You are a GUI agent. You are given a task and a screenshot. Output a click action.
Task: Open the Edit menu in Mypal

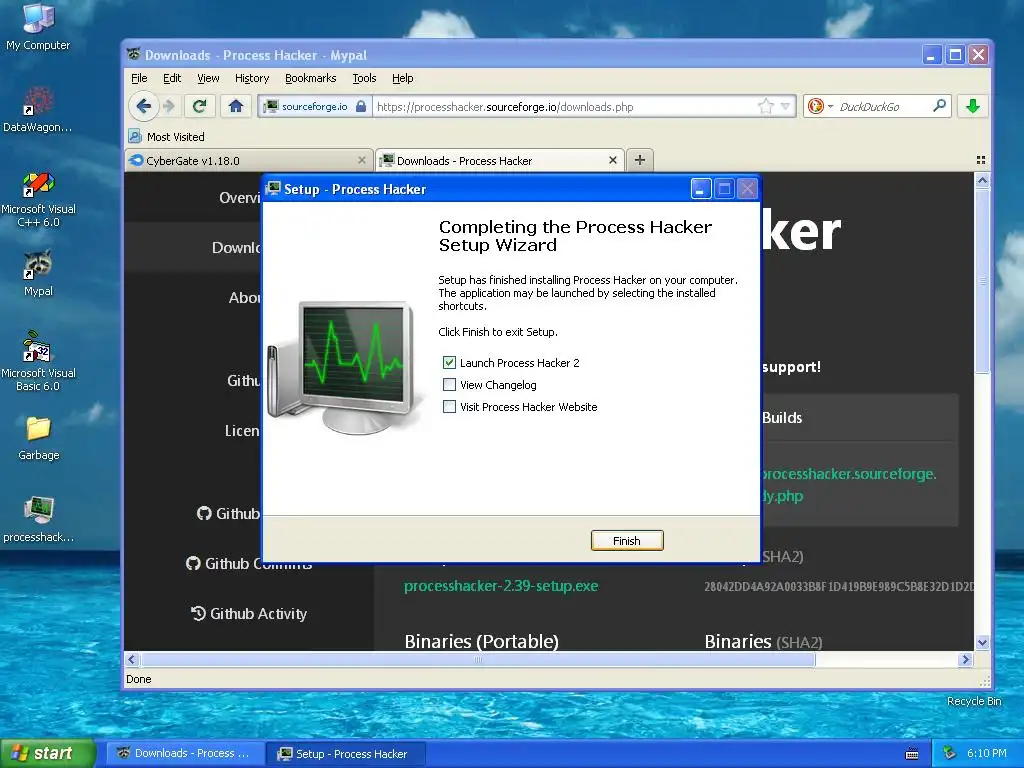[x=172, y=78]
